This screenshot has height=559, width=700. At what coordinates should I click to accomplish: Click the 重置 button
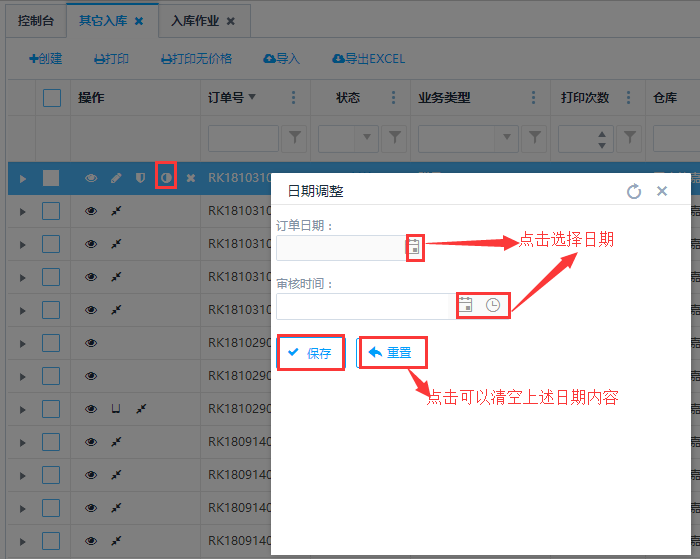coord(392,353)
